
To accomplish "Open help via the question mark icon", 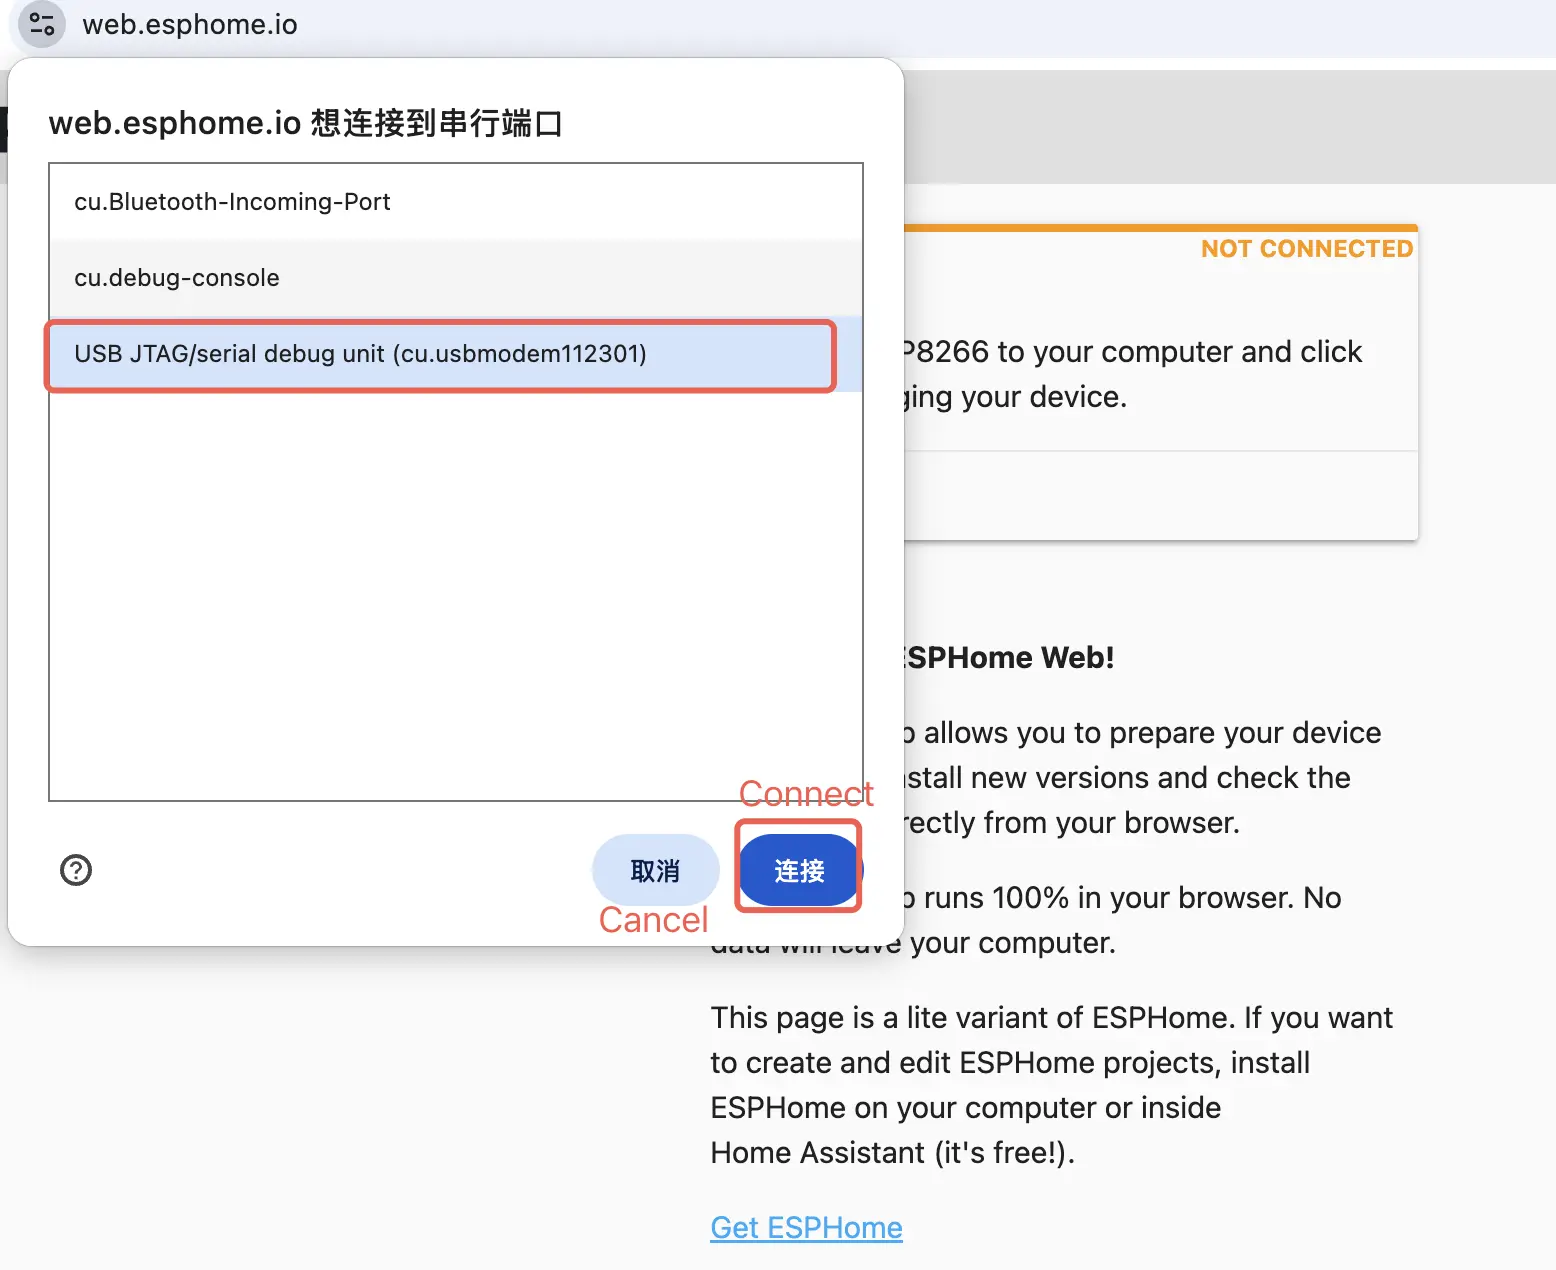I will pyautogui.click(x=76, y=870).
